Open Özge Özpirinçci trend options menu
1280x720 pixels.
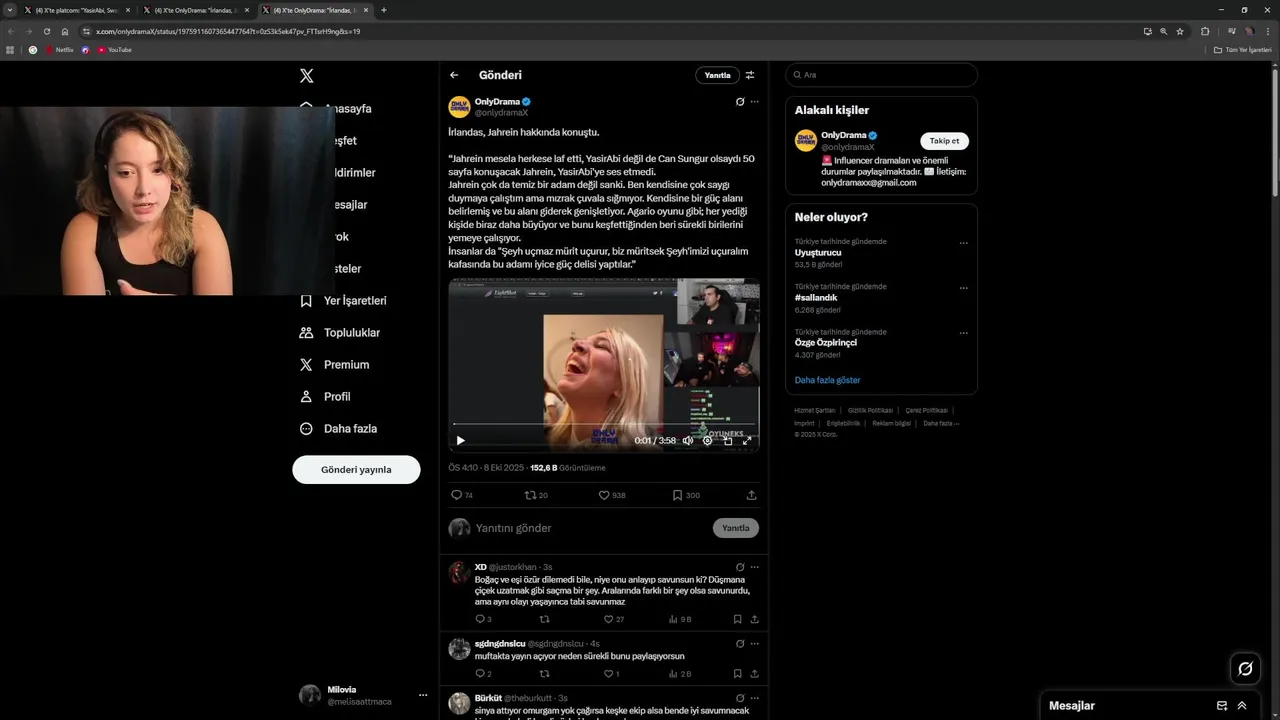(964, 333)
